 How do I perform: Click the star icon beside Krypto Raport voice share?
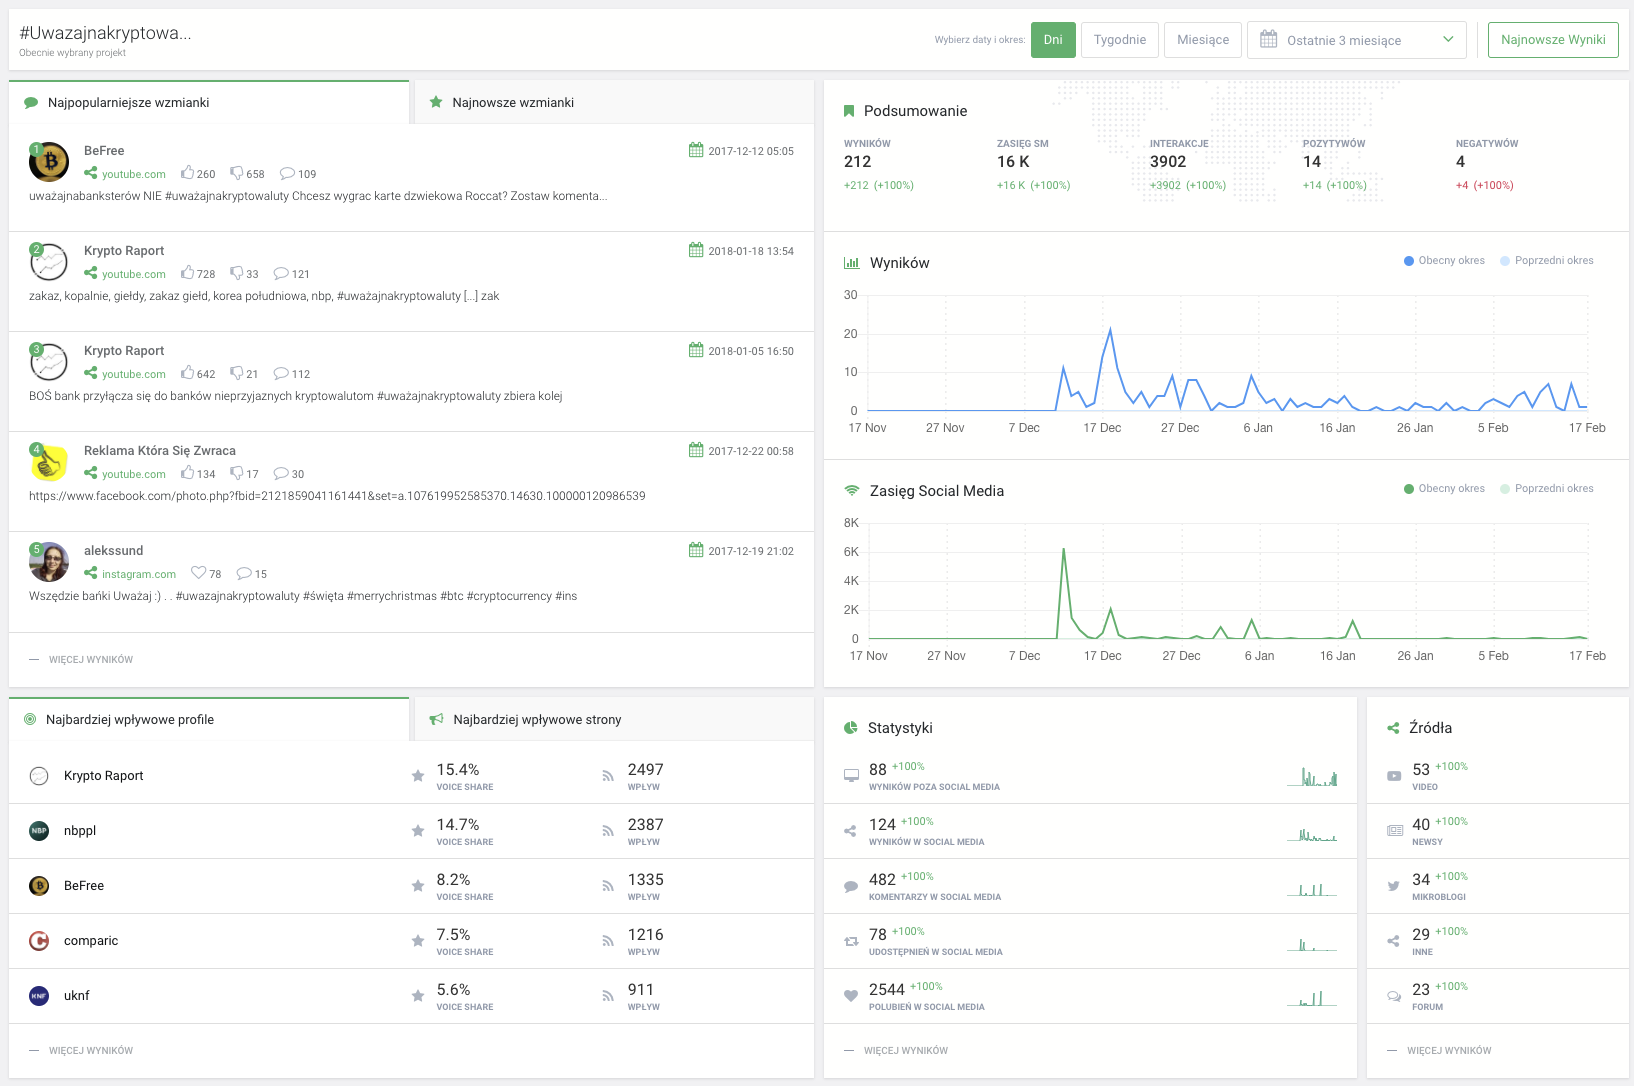click(418, 776)
